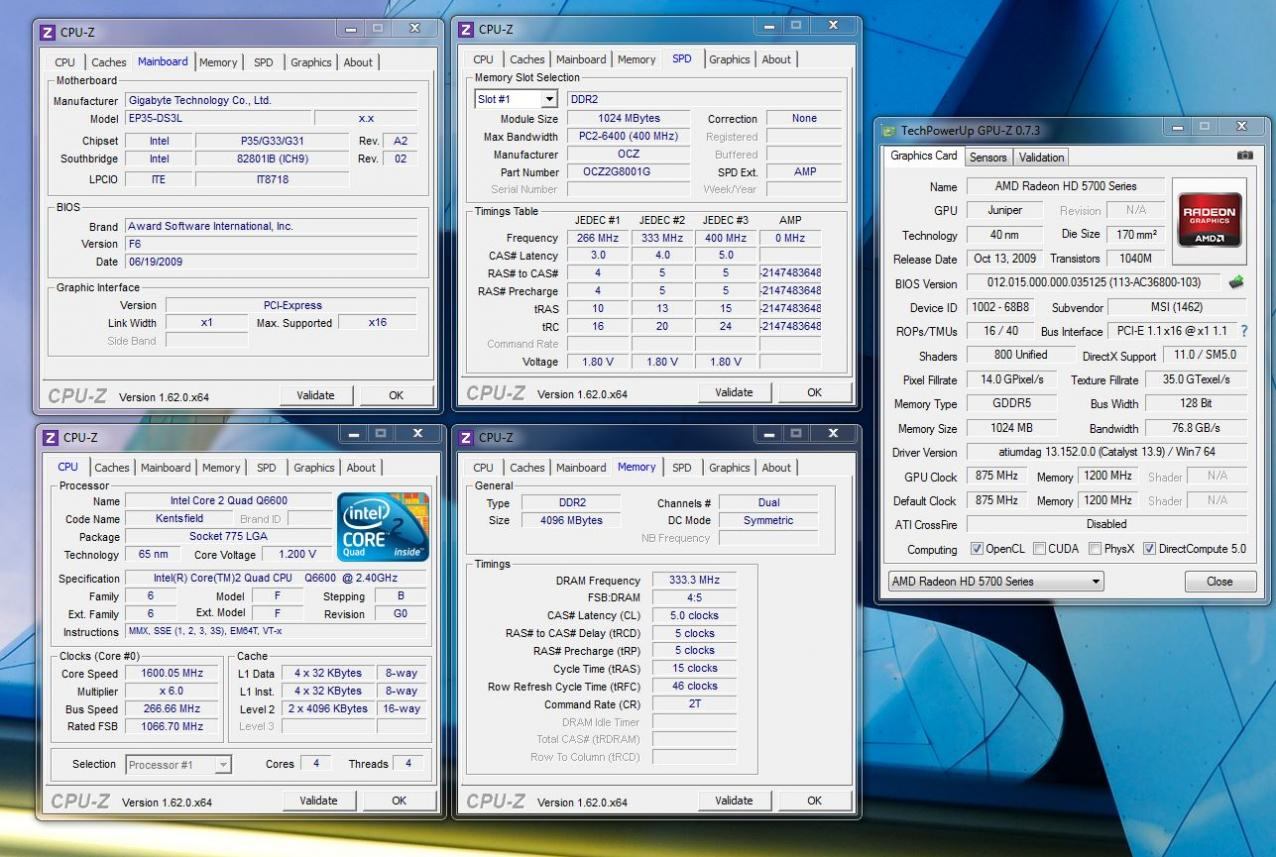Toggle the DirectCompute 5.0 checkbox

pyautogui.click(x=1149, y=549)
